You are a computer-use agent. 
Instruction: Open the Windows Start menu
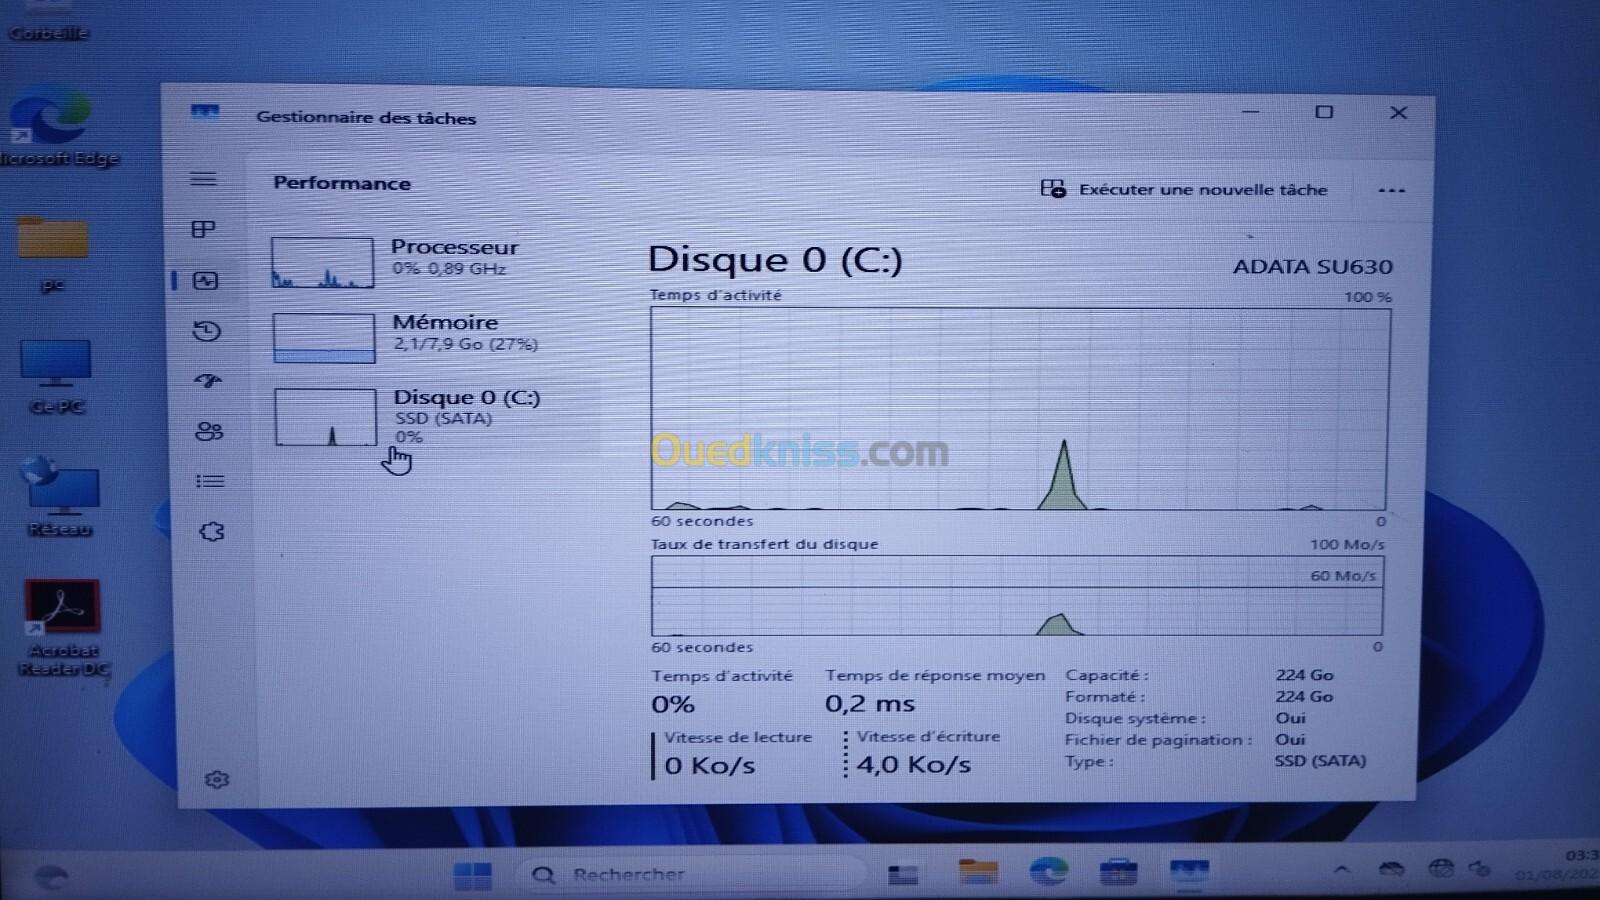click(x=472, y=876)
